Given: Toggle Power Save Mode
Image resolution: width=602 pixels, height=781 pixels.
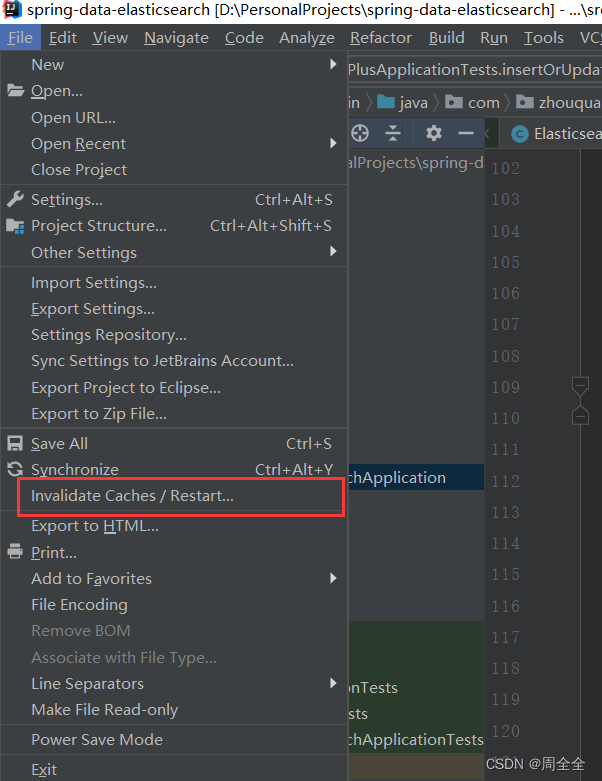Looking at the screenshot, I should [174, 740].
